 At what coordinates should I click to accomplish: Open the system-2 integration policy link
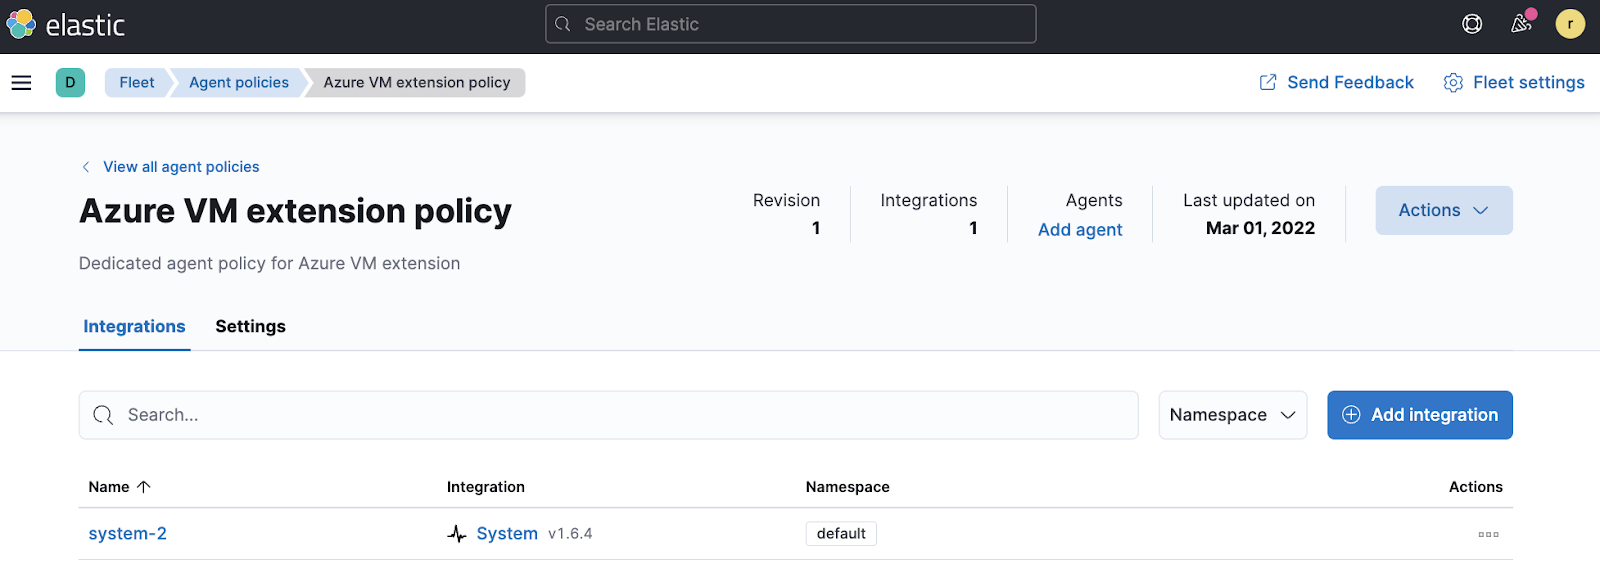click(x=128, y=534)
